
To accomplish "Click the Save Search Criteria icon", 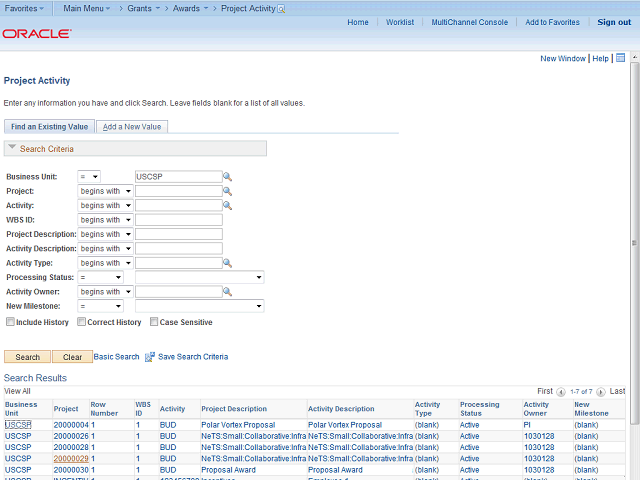I will [x=149, y=357].
